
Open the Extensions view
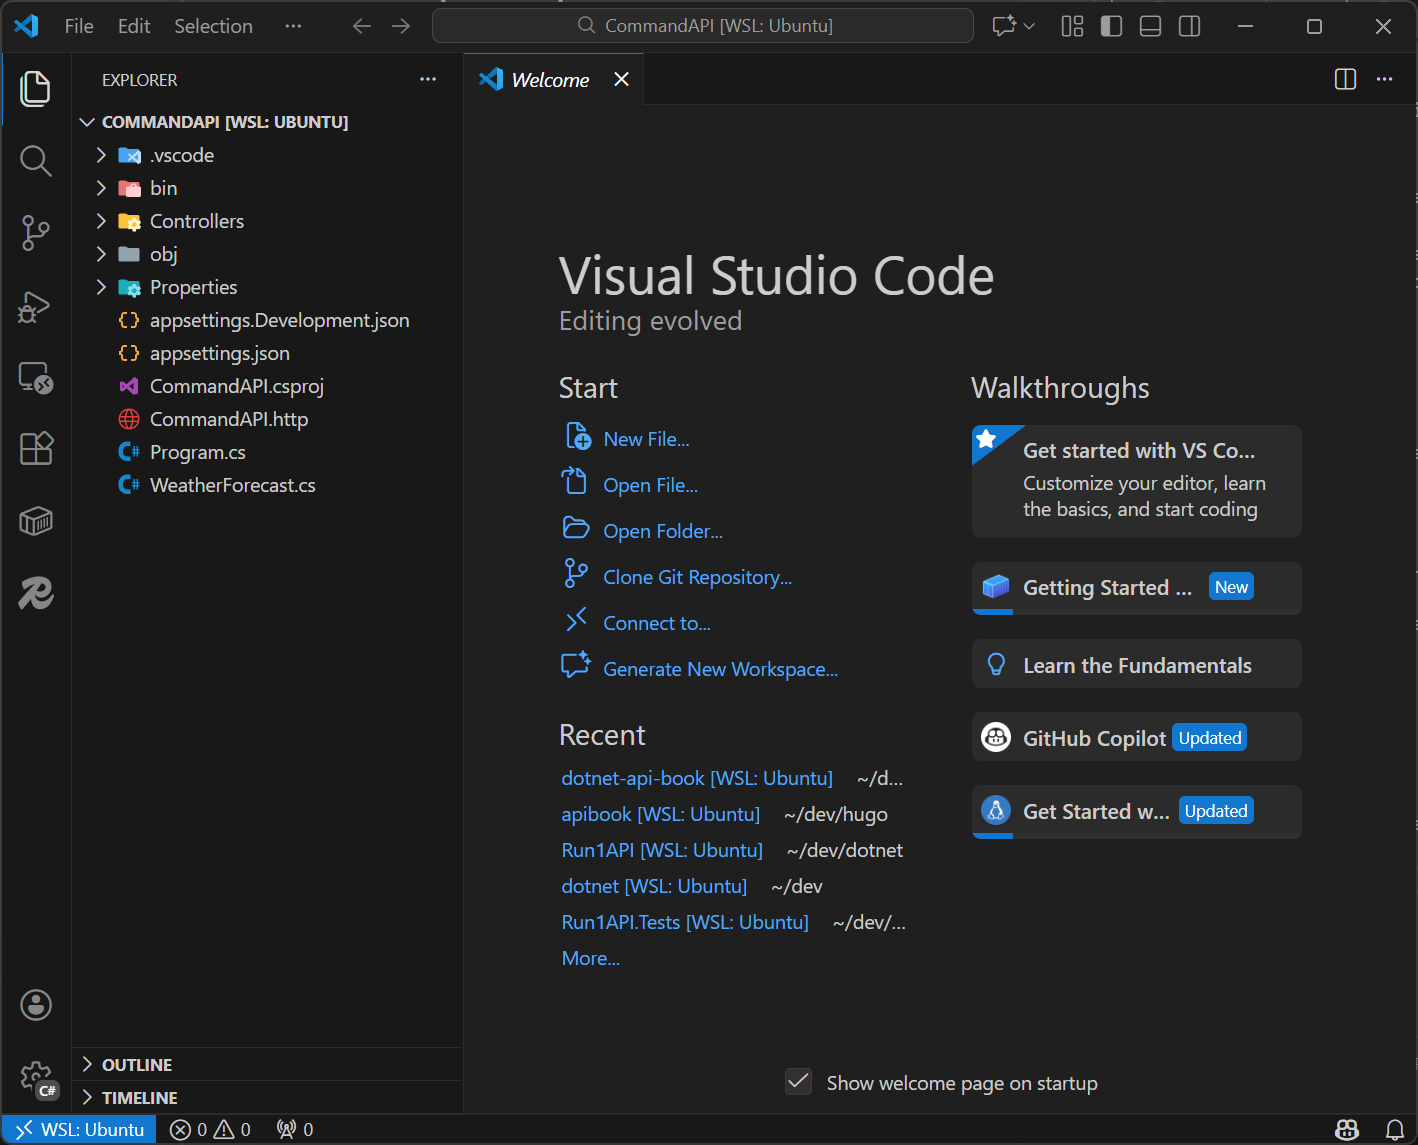point(35,448)
